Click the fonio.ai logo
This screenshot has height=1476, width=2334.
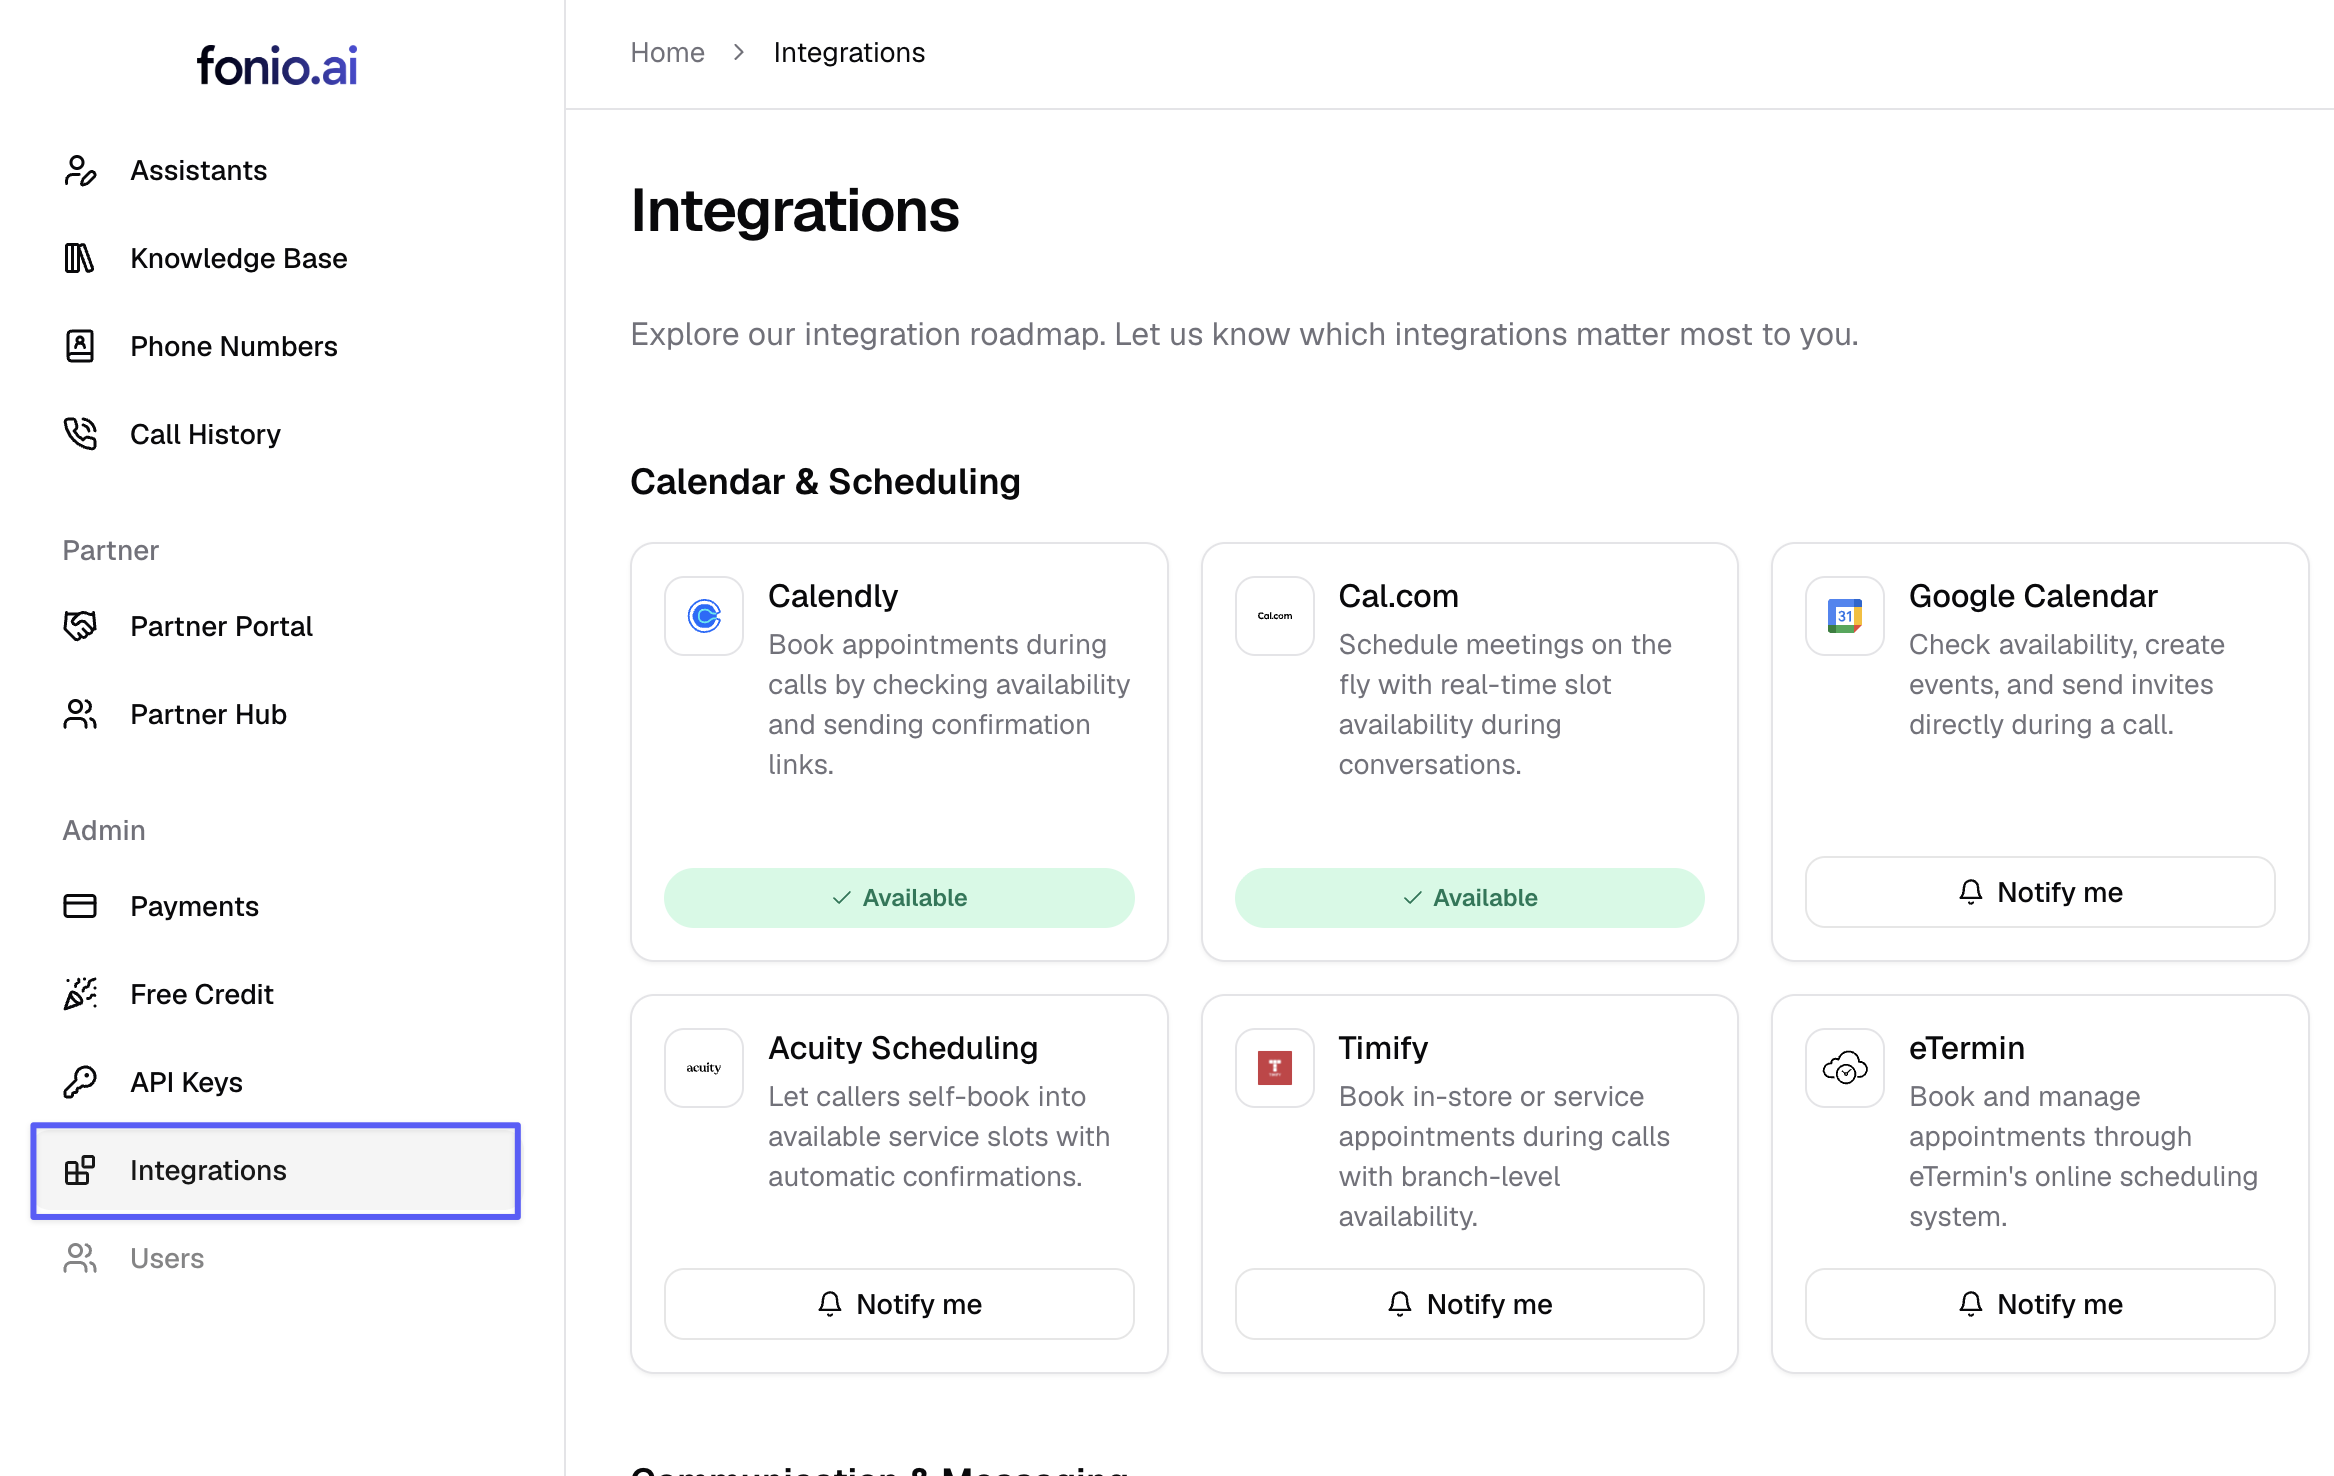[x=277, y=66]
